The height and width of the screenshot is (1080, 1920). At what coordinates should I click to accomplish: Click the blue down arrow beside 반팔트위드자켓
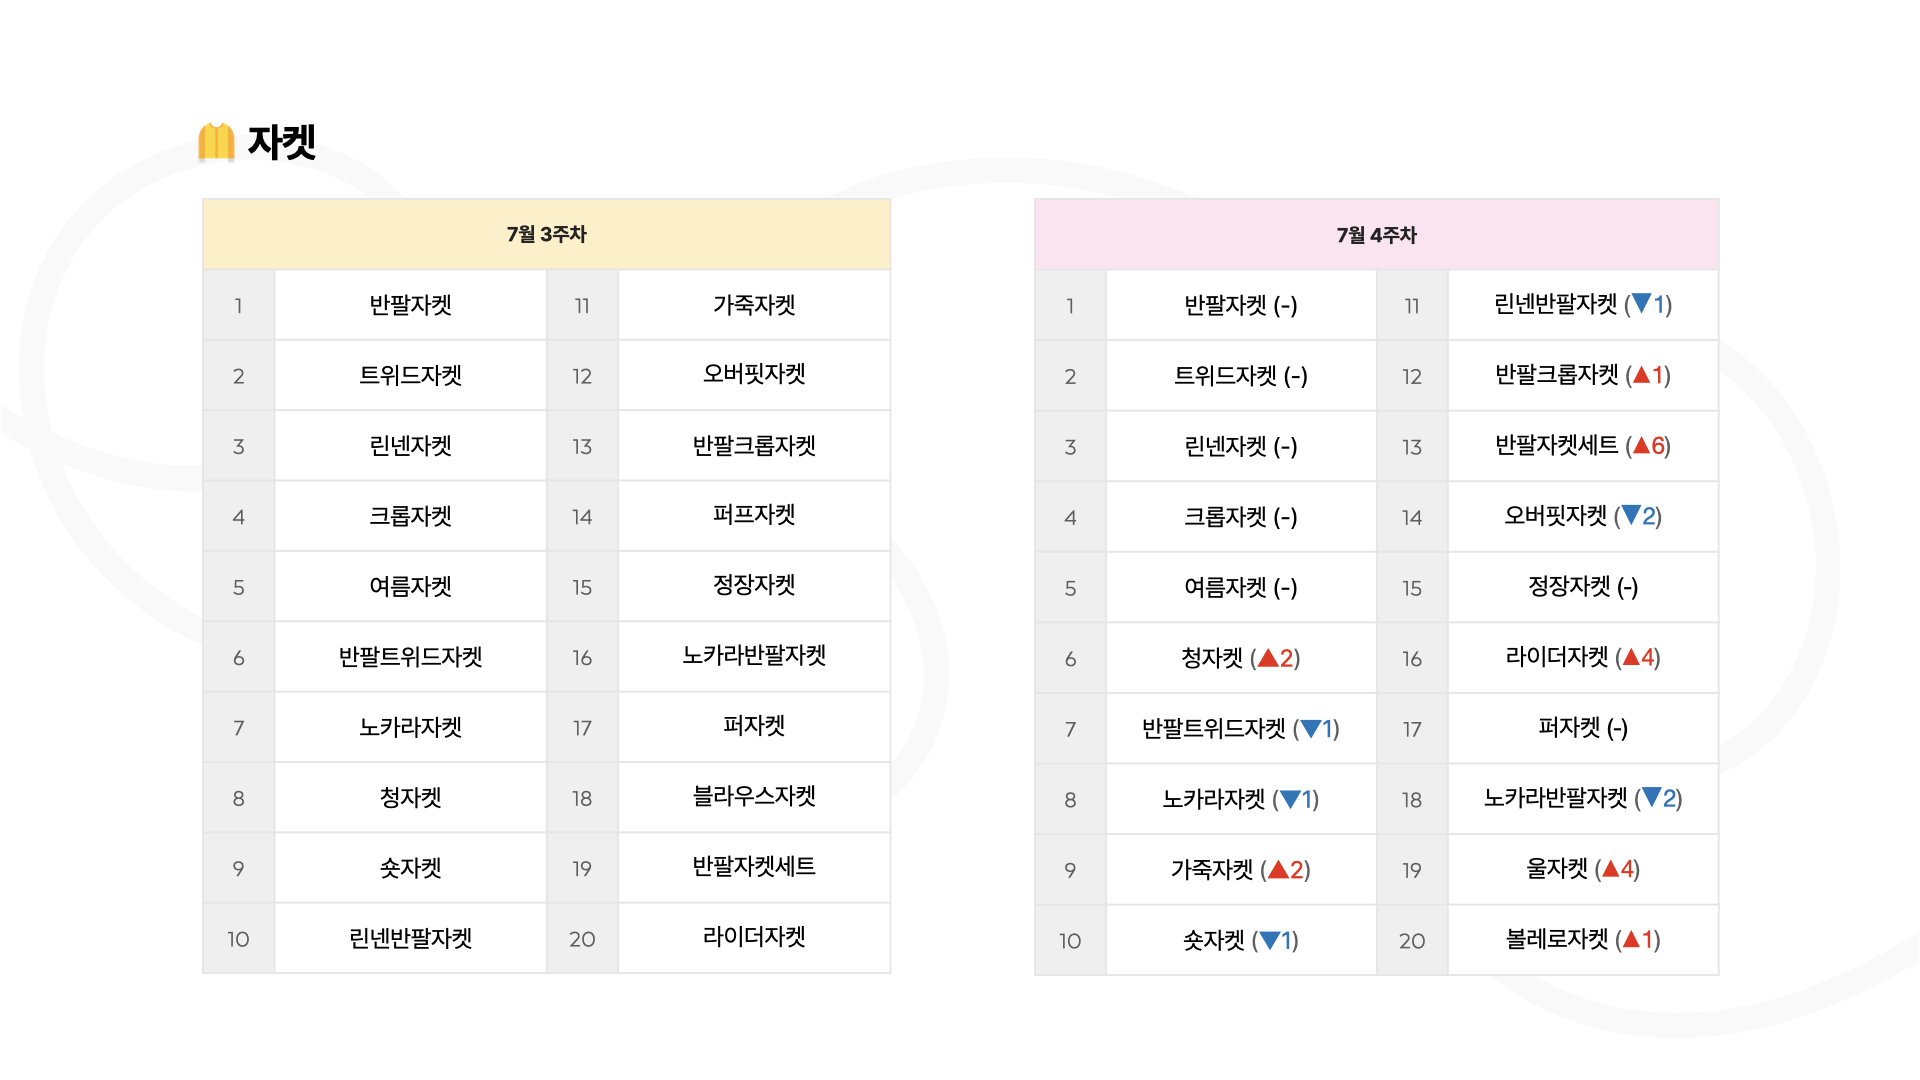click(1311, 729)
